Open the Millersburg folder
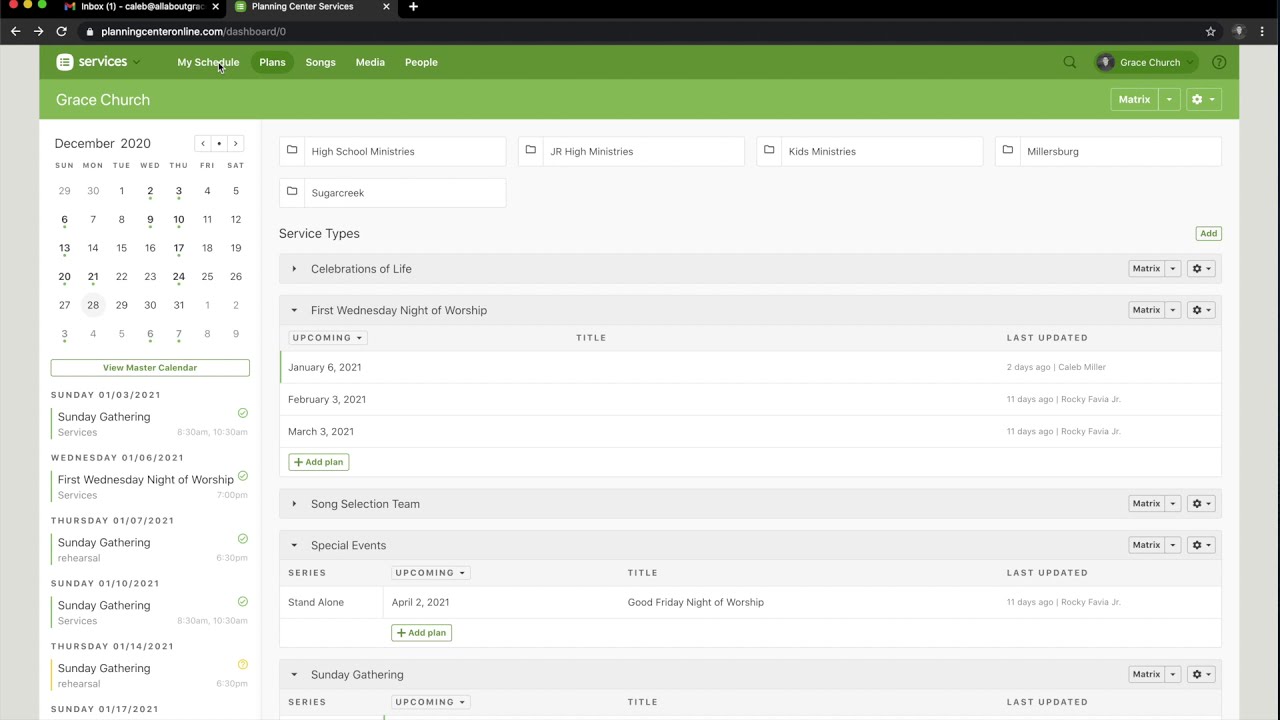The image size is (1280, 720). click(1108, 151)
